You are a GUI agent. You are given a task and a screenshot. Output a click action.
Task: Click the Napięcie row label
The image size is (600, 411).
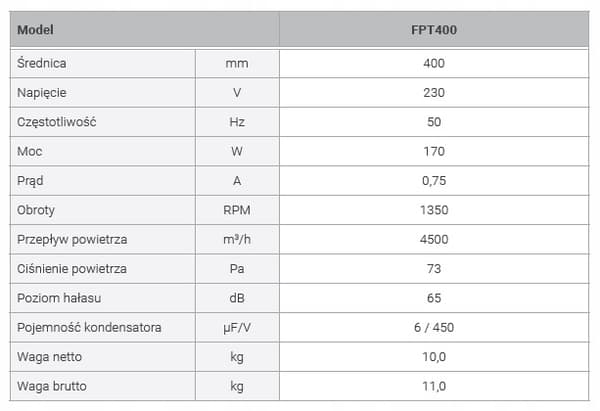pos(41,93)
